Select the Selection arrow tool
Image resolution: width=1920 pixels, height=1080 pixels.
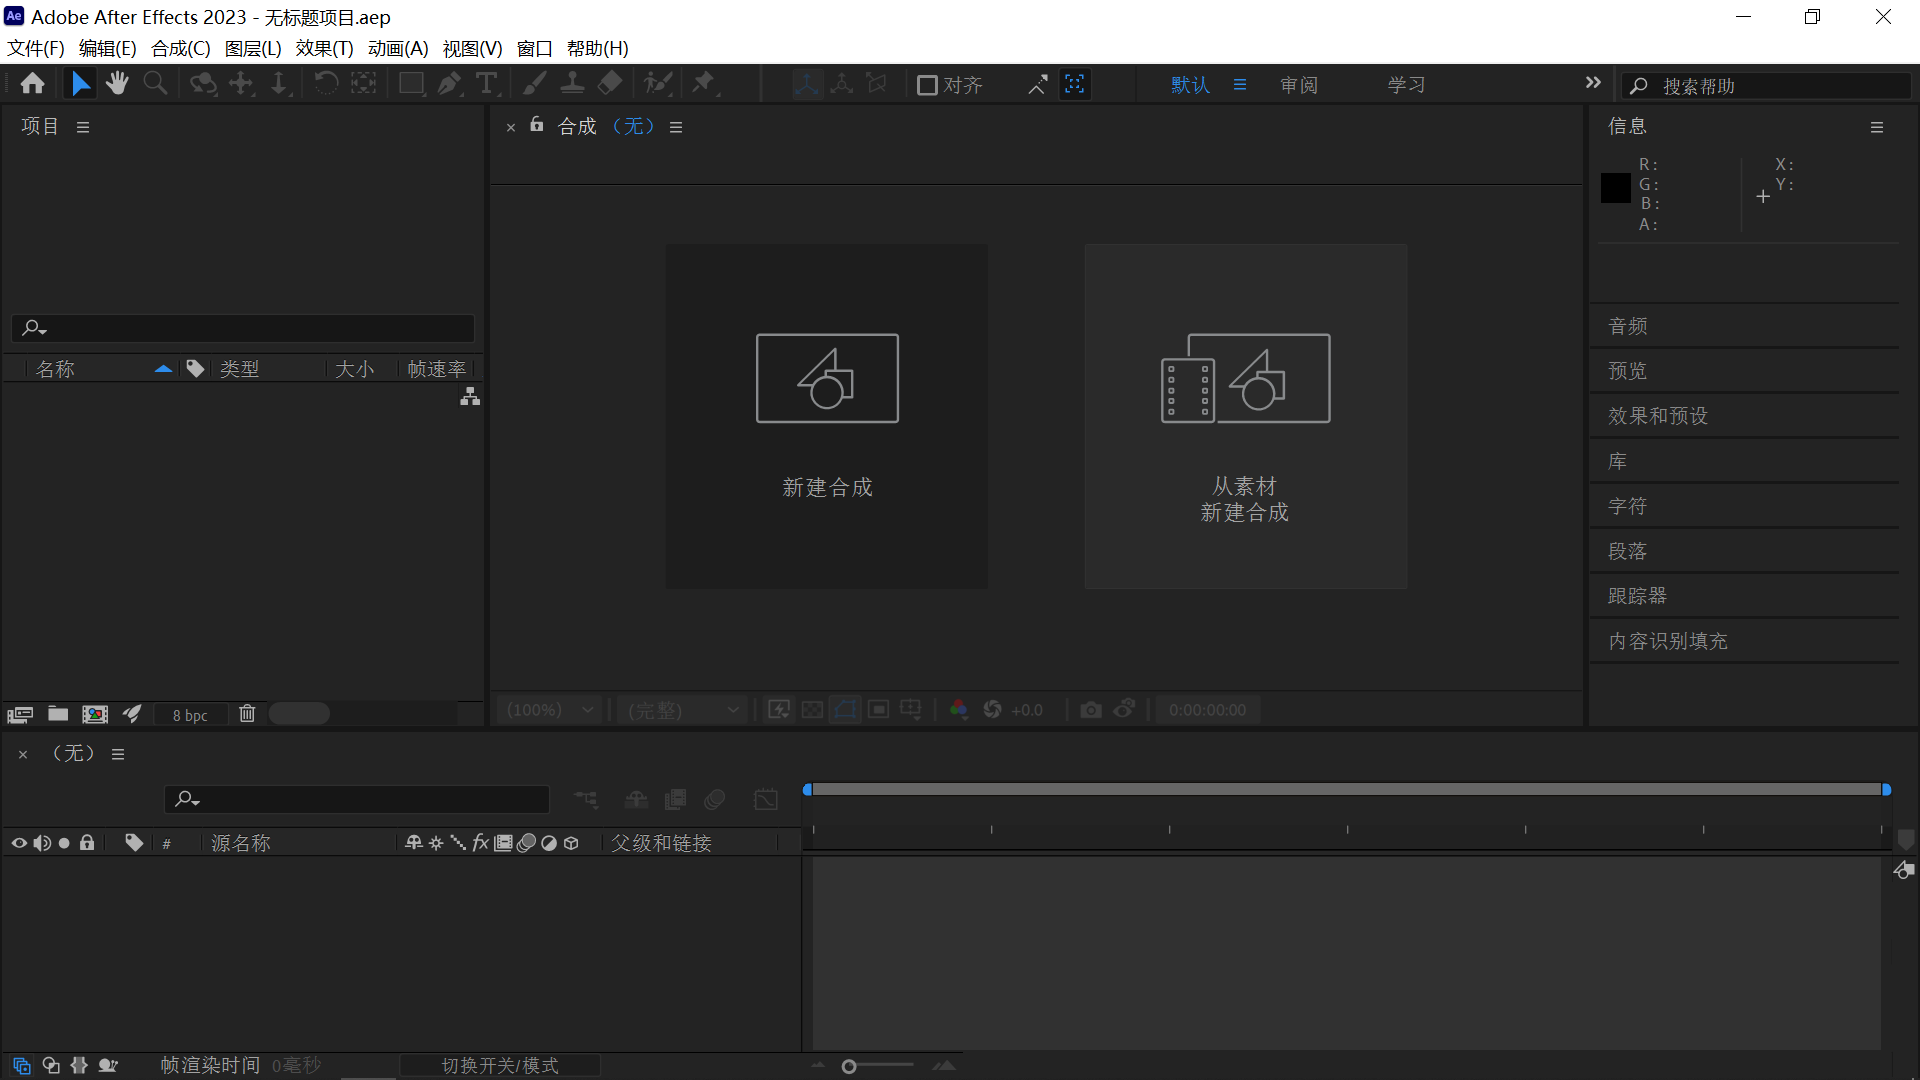(x=80, y=84)
